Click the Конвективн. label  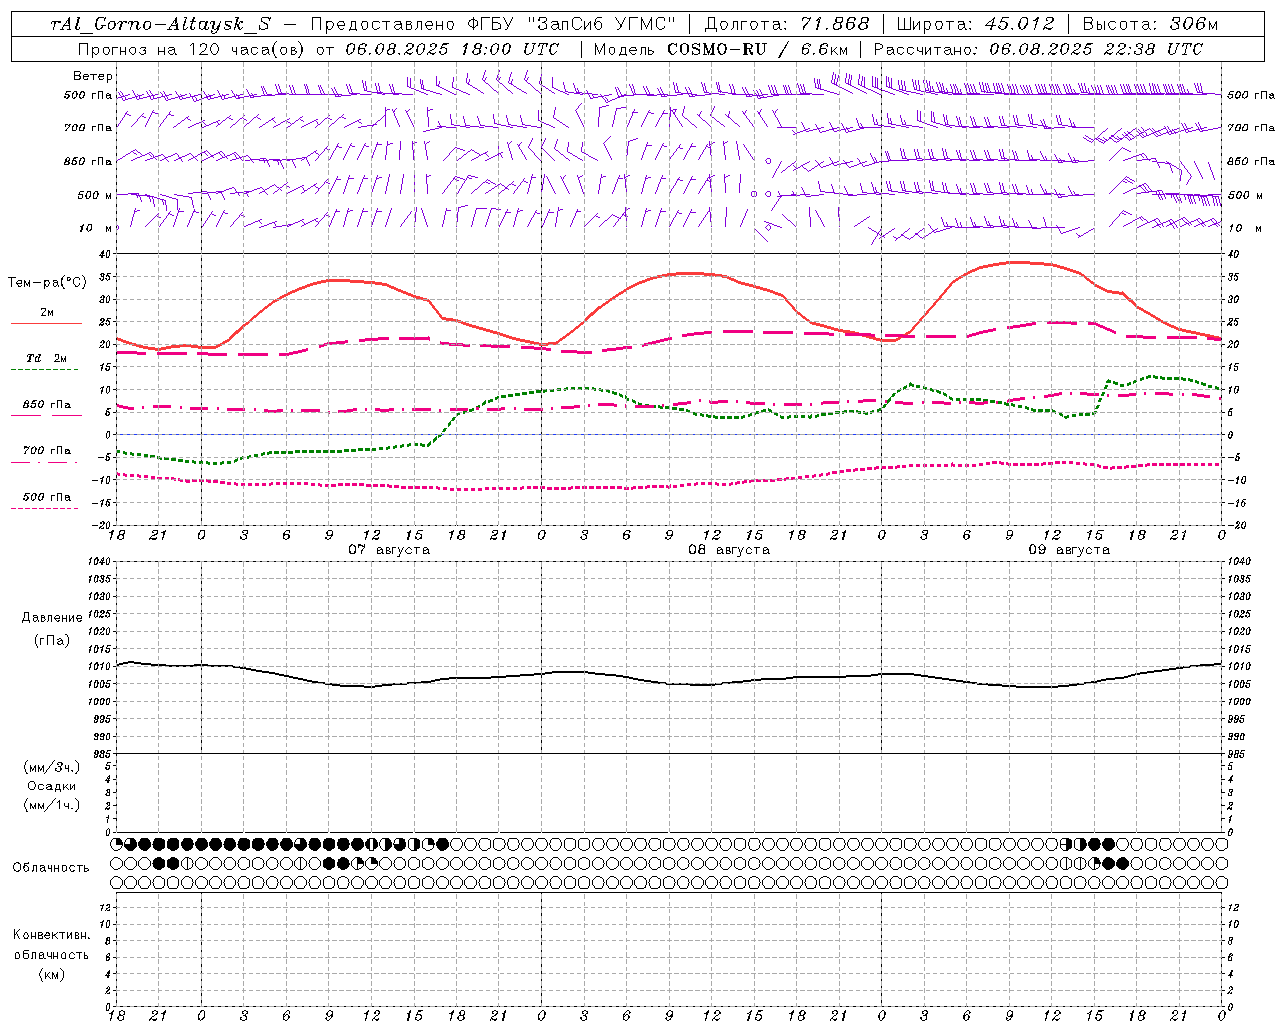(51, 935)
